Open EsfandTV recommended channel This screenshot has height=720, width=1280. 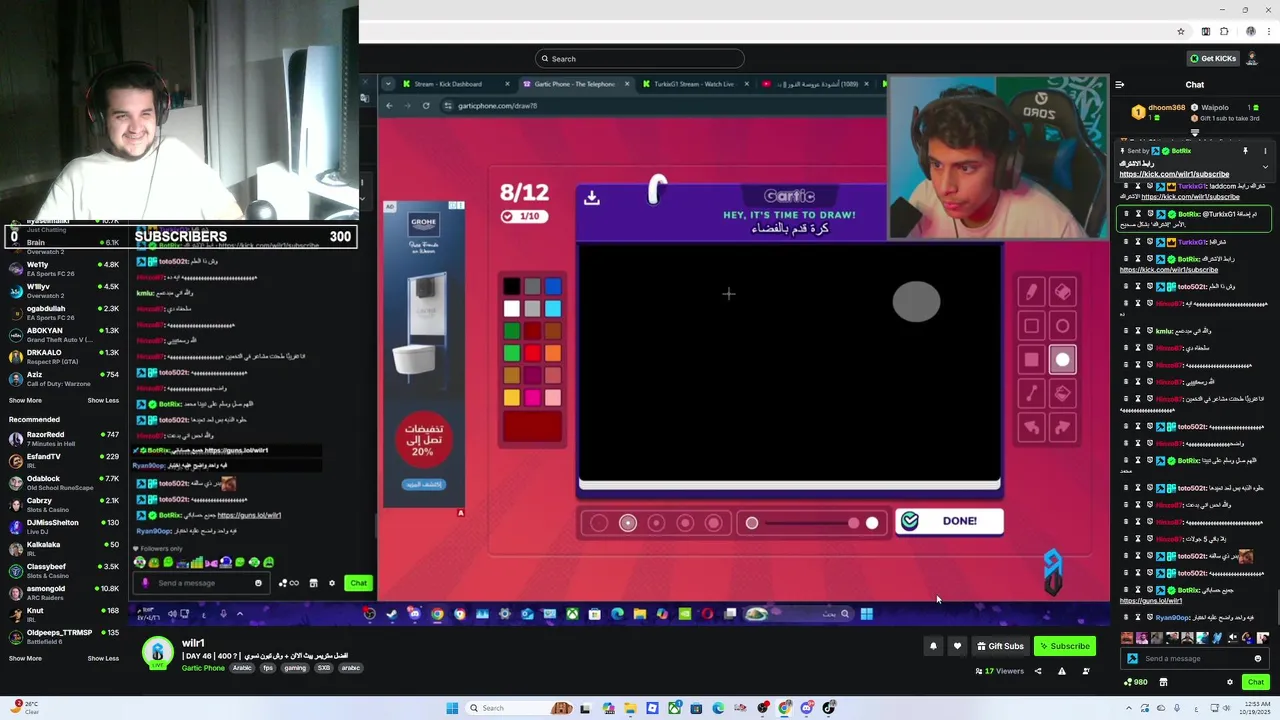tap(64, 460)
